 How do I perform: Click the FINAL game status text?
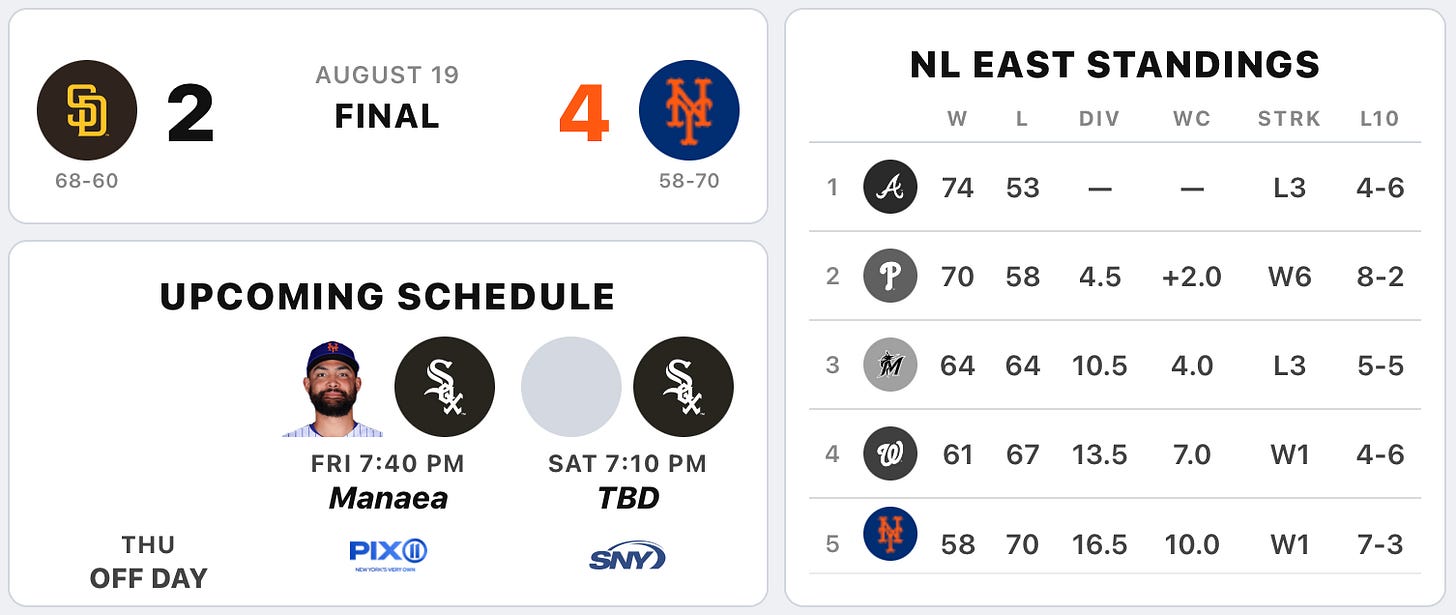point(387,117)
